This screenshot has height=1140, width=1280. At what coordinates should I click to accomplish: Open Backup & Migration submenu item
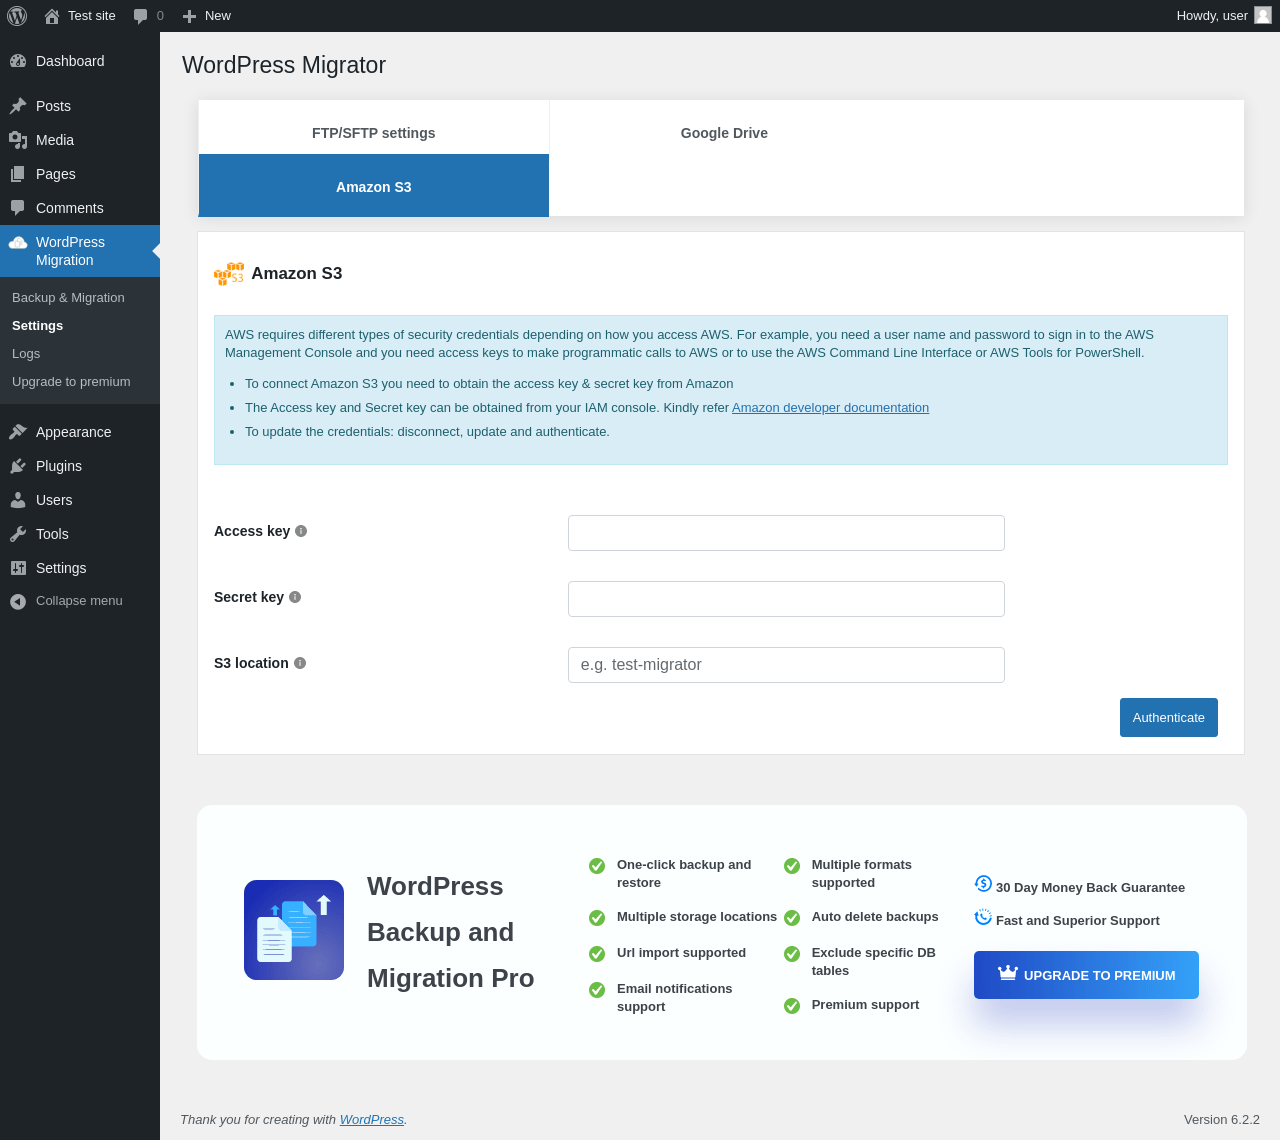[x=68, y=298]
